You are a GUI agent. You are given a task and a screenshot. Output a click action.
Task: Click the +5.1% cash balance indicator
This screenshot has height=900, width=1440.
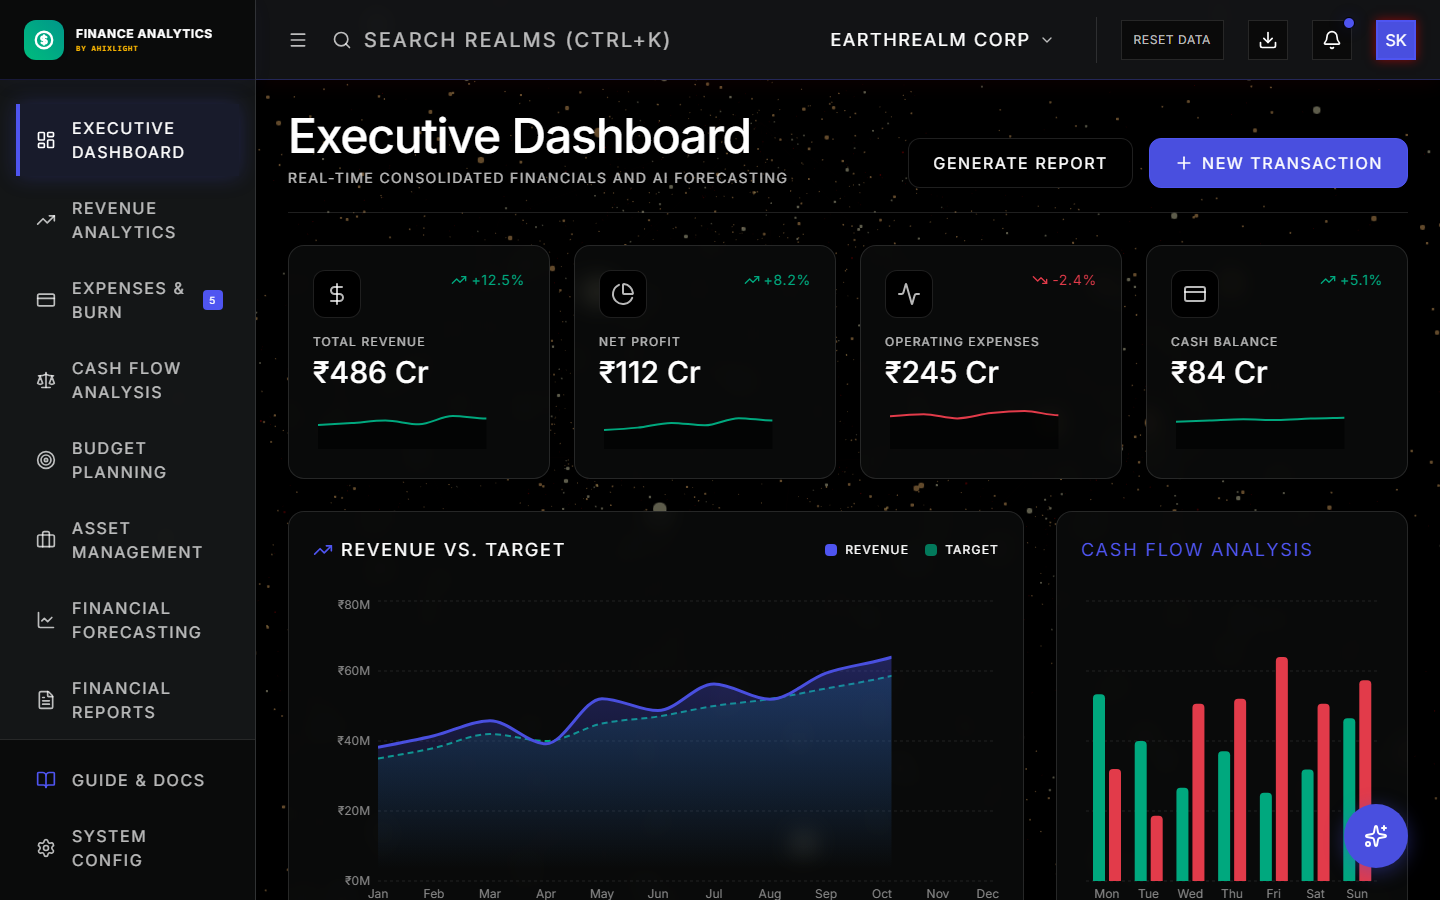point(1351,280)
